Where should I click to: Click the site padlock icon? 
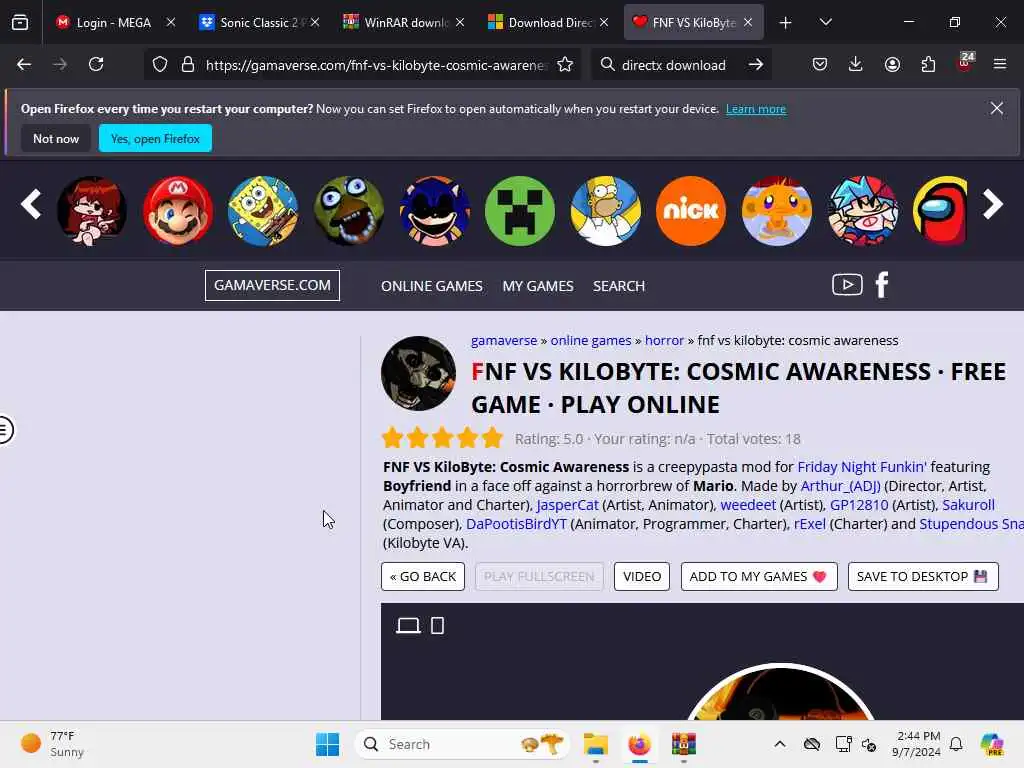pos(188,65)
